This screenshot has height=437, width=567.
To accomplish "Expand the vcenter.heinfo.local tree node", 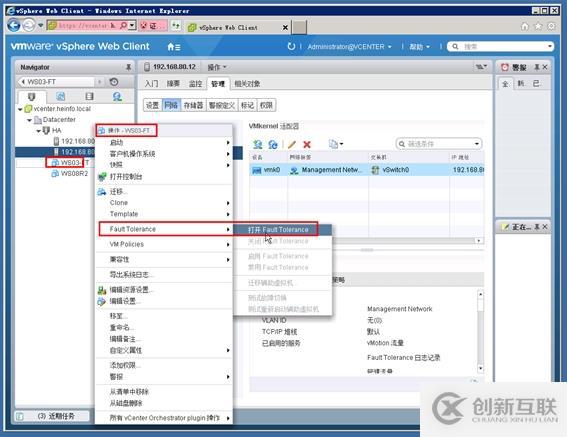I will [20, 109].
